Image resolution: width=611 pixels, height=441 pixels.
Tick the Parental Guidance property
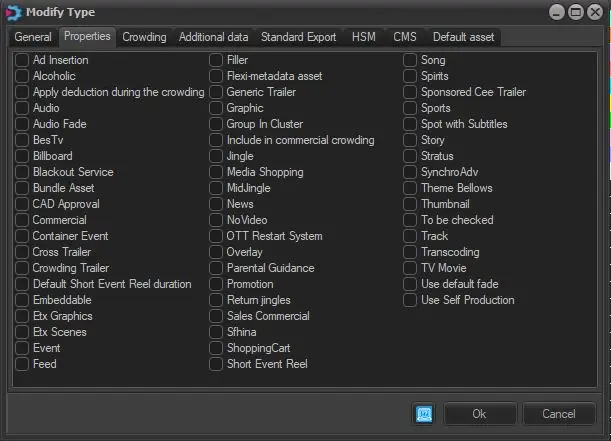217,268
